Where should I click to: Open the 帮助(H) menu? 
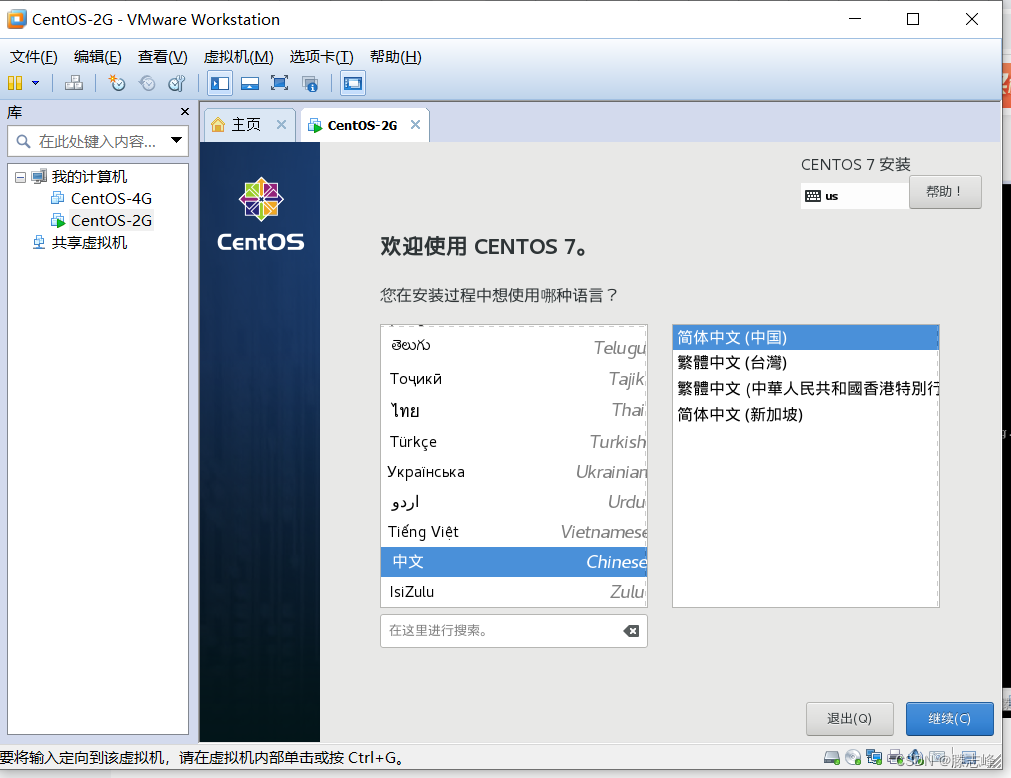coord(395,57)
